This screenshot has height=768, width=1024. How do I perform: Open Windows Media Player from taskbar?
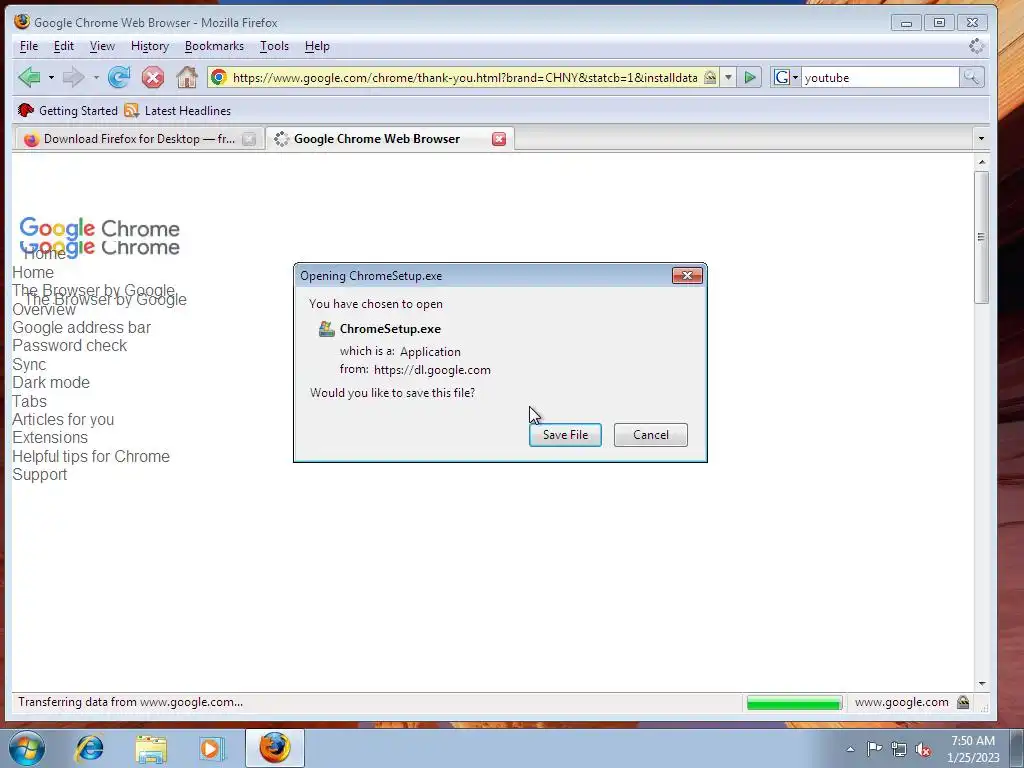coord(212,748)
